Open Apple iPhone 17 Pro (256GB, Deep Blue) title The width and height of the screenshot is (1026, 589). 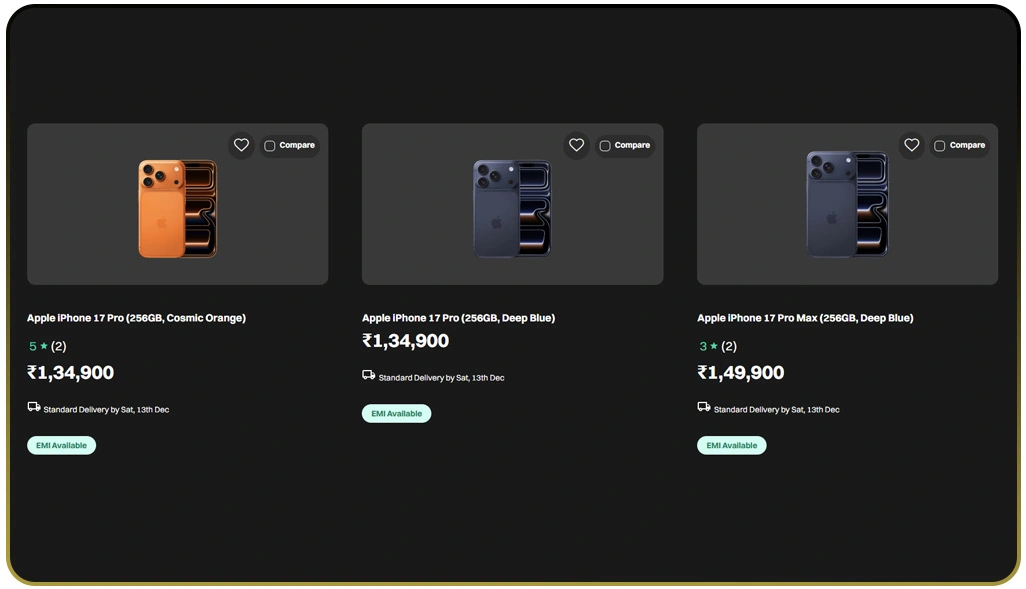[458, 318]
